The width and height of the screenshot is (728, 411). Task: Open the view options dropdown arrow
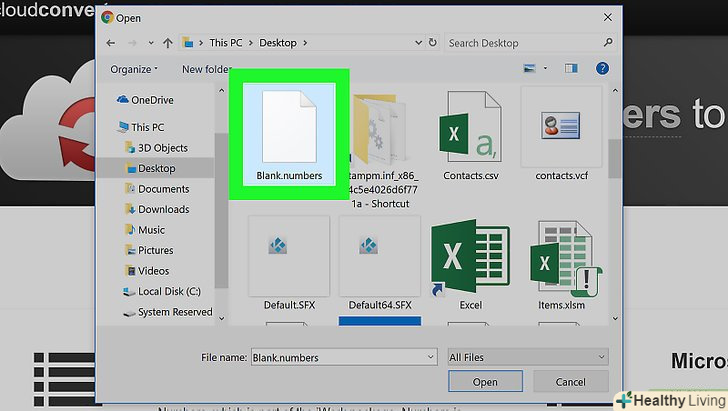tap(546, 69)
